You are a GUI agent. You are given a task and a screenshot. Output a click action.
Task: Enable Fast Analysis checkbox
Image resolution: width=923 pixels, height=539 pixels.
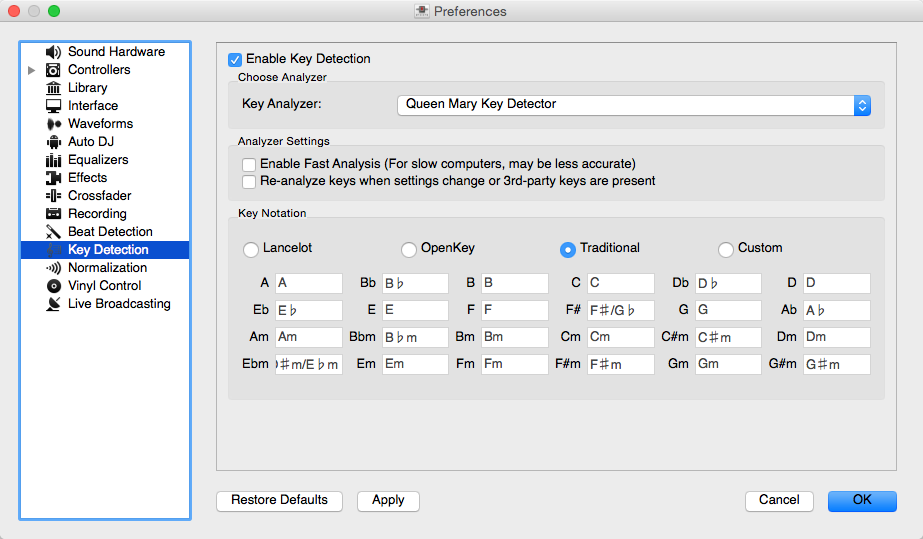click(x=249, y=164)
